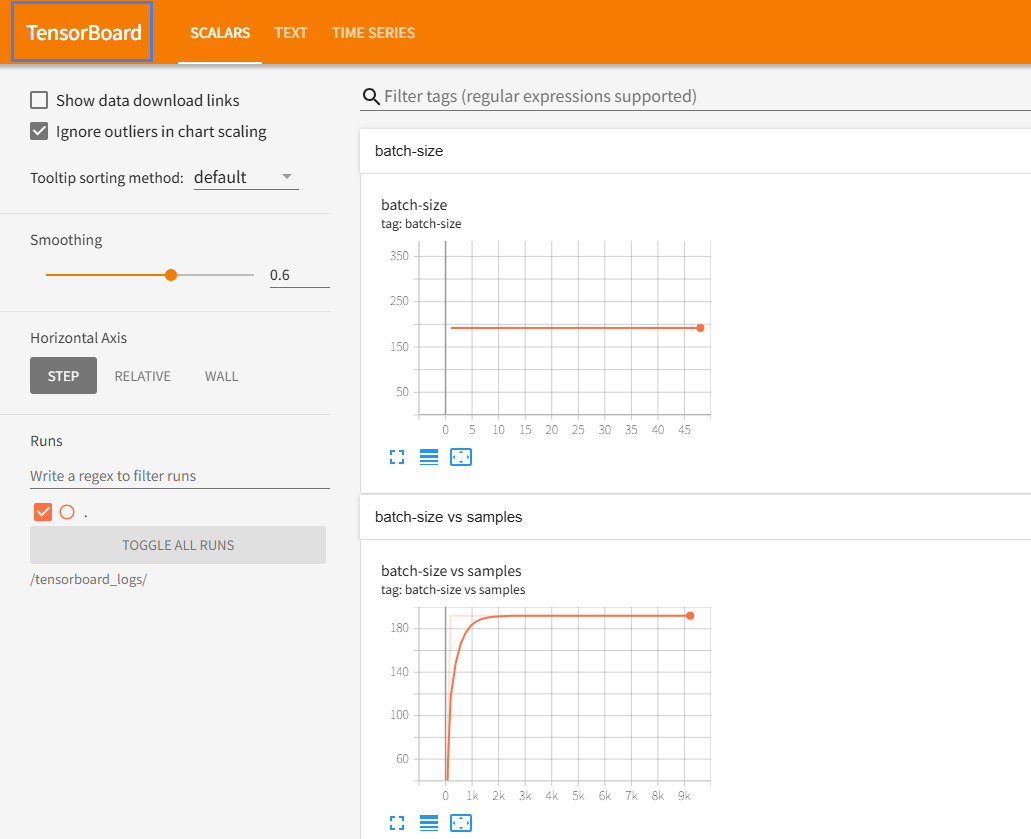1031x839 pixels.
Task: Uncheck Ignore outliers in chart scaling
Action: 39,131
